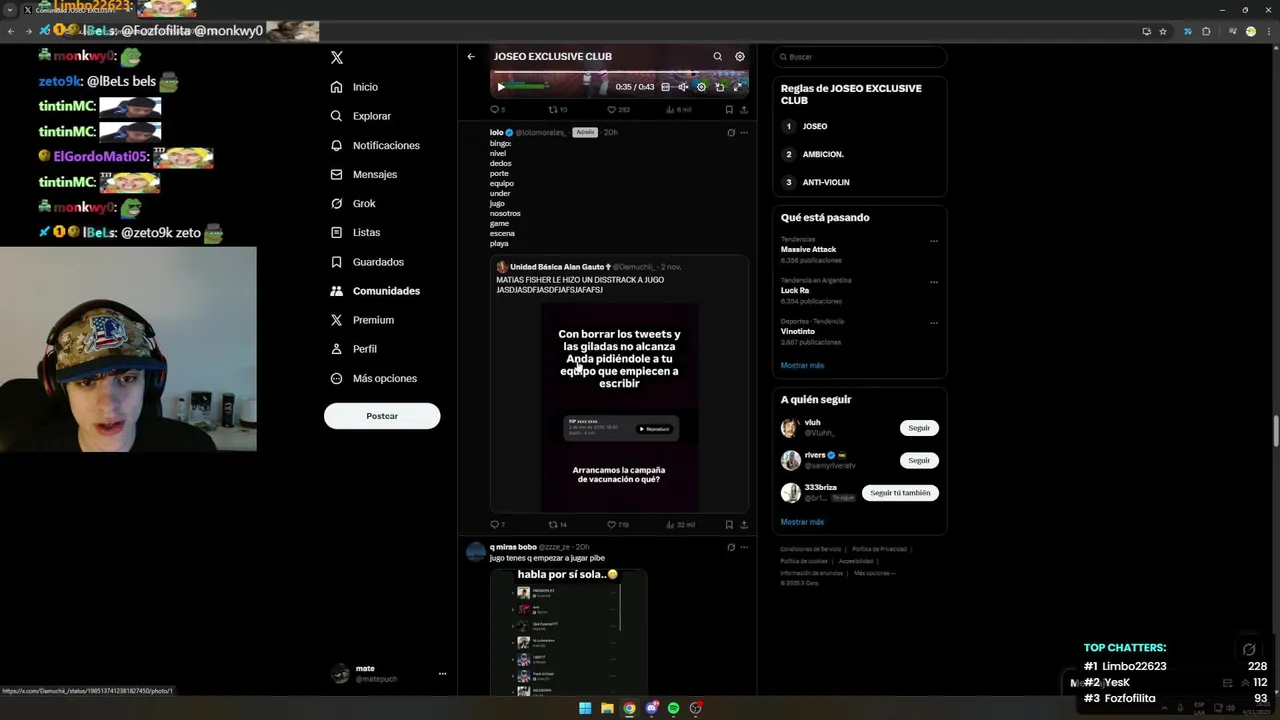Search within JOSEO EXCLUSIVE CLUB community
This screenshot has height=720, width=1280.
point(717,56)
